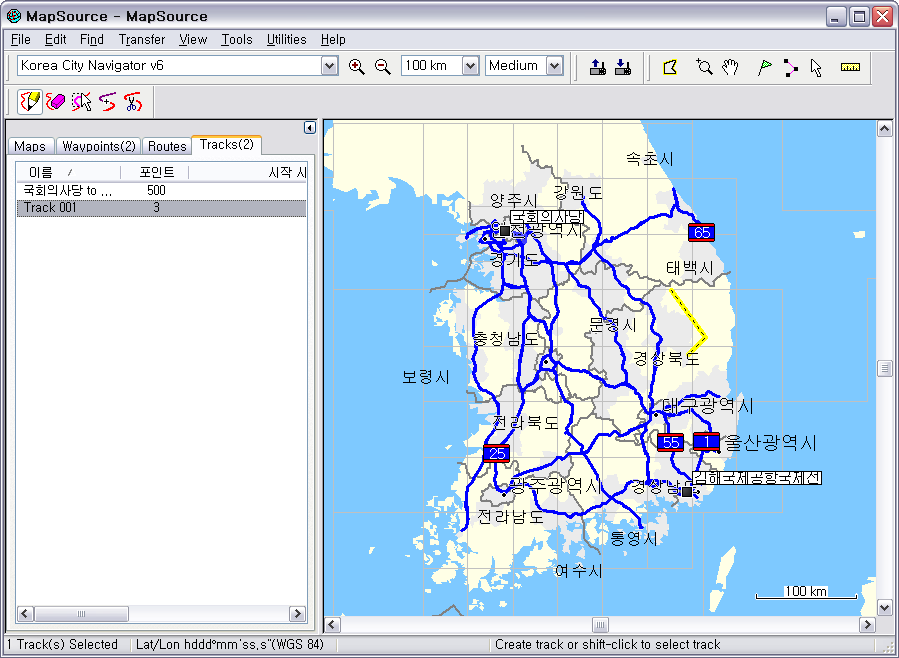The width and height of the screenshot is (899, 658).
Task: Sort tracks by 이름 column header
Action: pyautogui.click(x=68, y=172)
